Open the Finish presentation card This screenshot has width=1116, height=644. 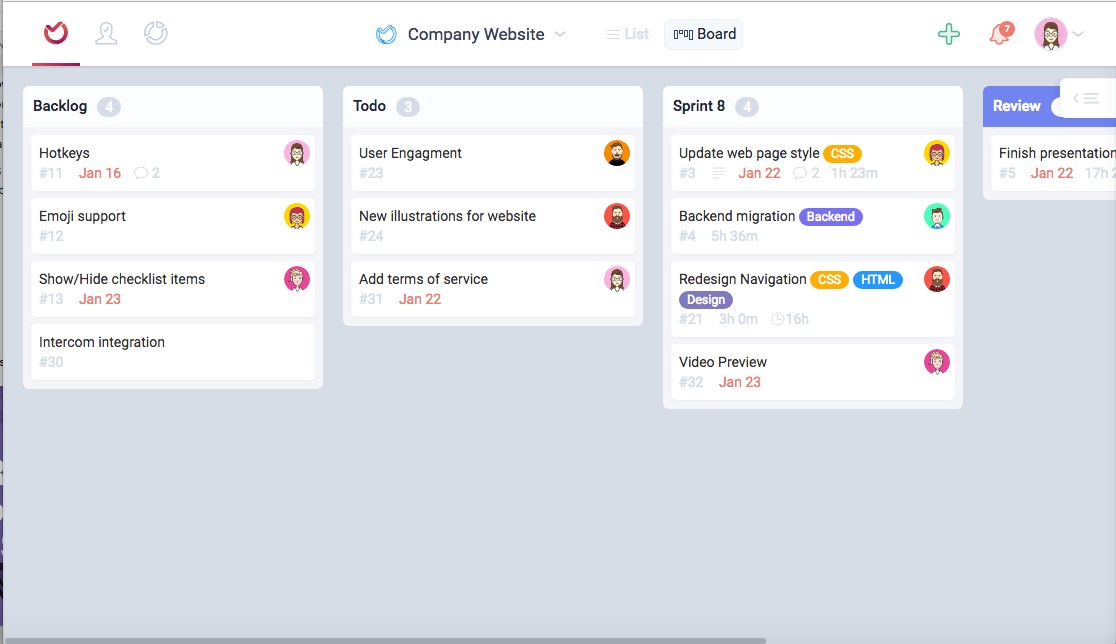click(1053, 163)
